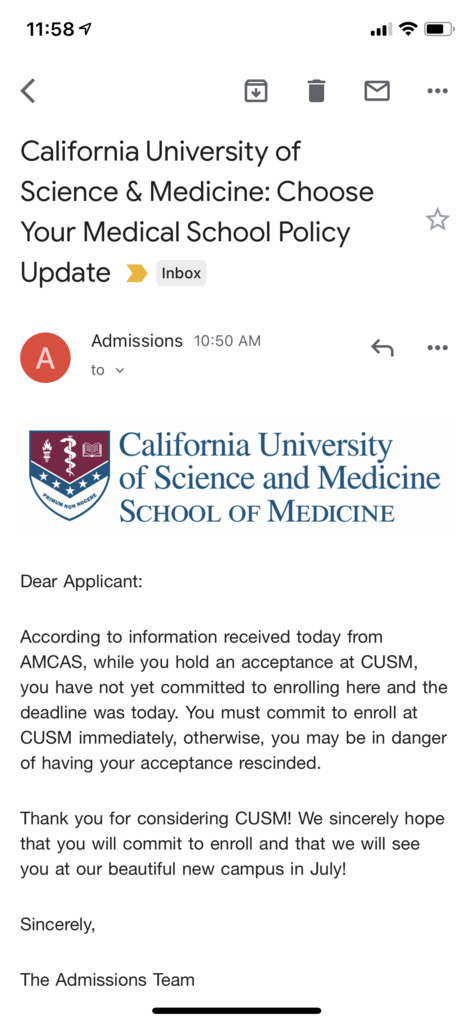Tap the Admissions sender name
The width and height of the screenshot is (473, 1024).
tap(137, 341)
